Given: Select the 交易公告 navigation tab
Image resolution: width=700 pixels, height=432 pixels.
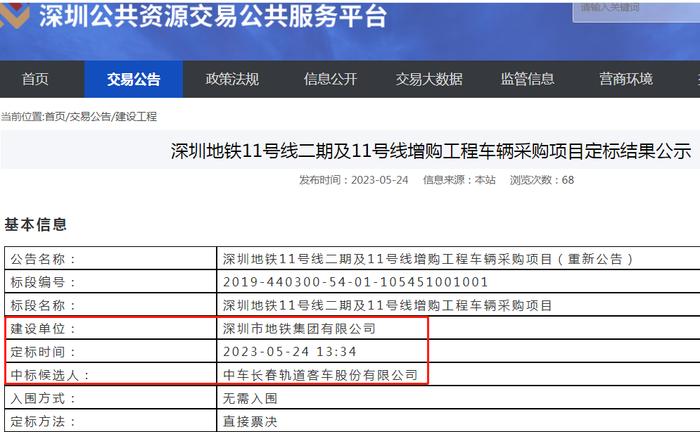Looking at the screenshot, I should (133, 79).
